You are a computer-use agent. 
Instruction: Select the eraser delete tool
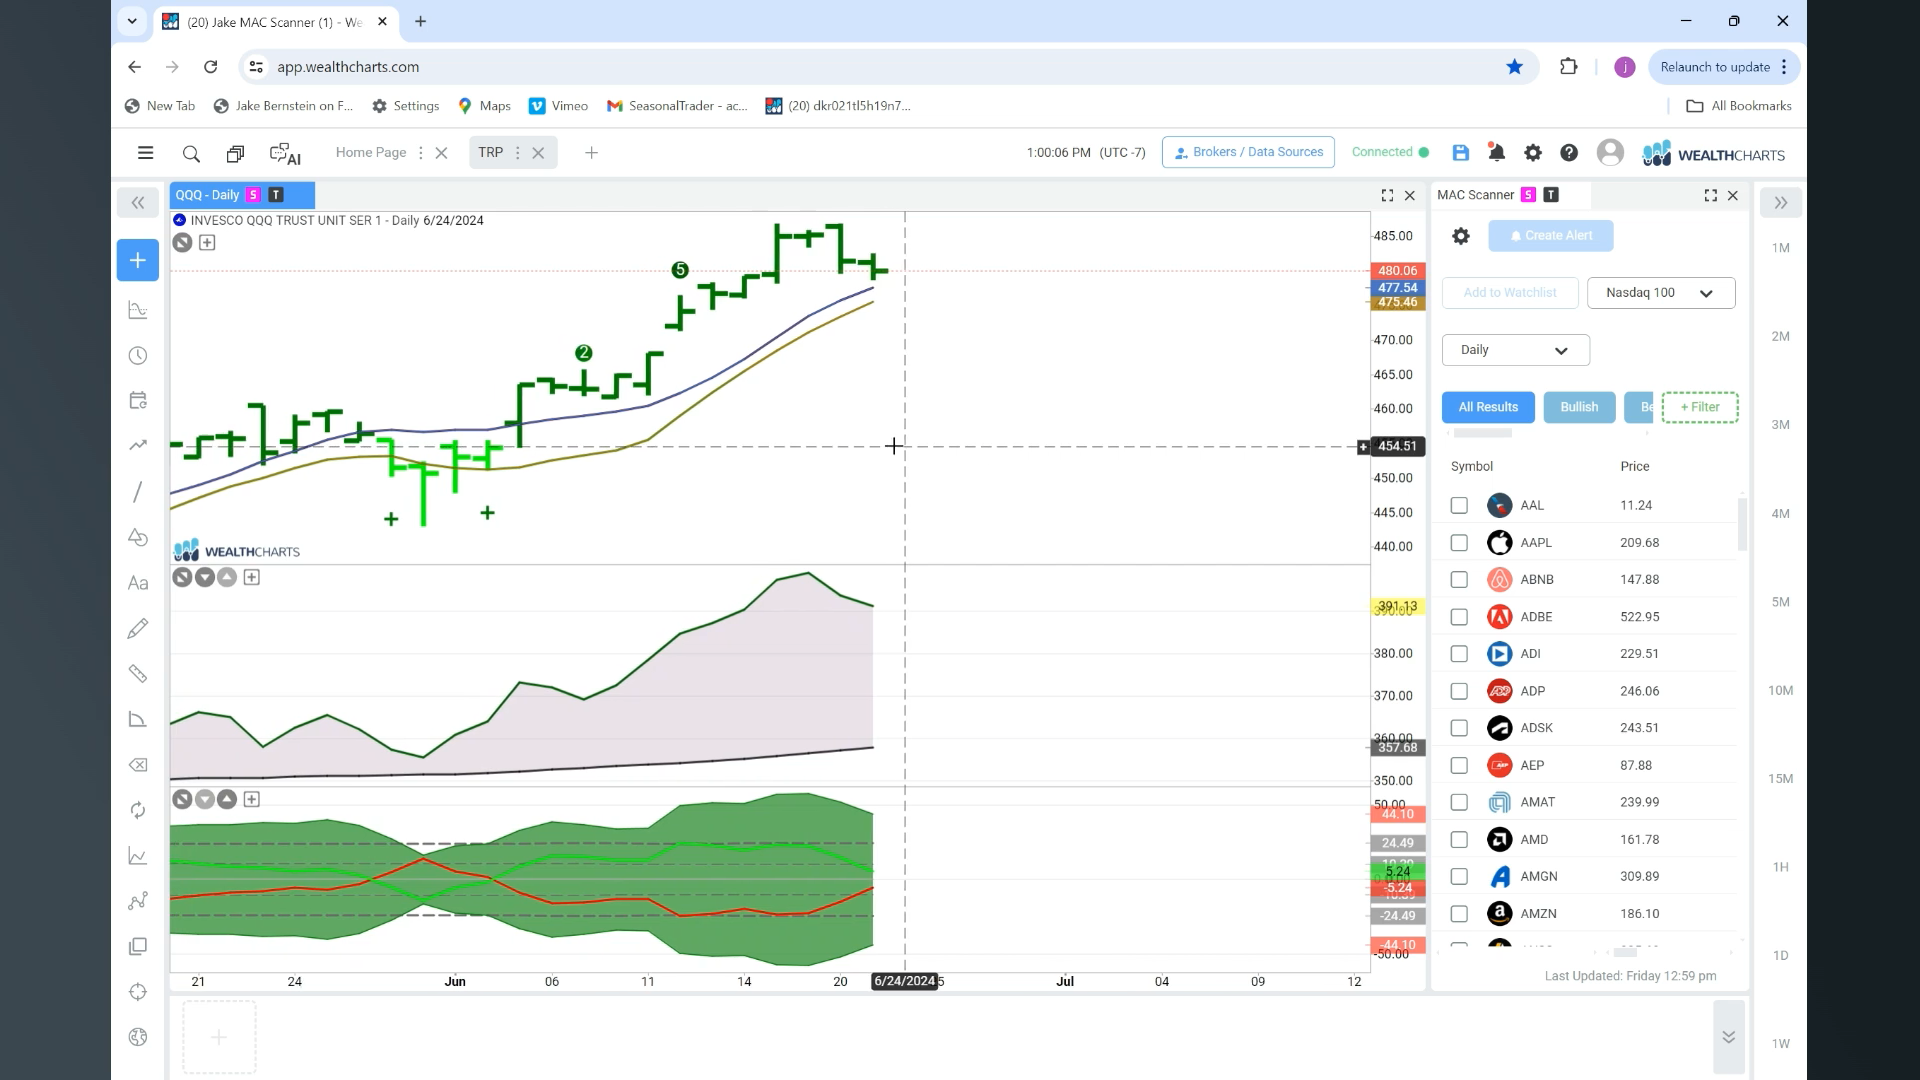point(138,765)
